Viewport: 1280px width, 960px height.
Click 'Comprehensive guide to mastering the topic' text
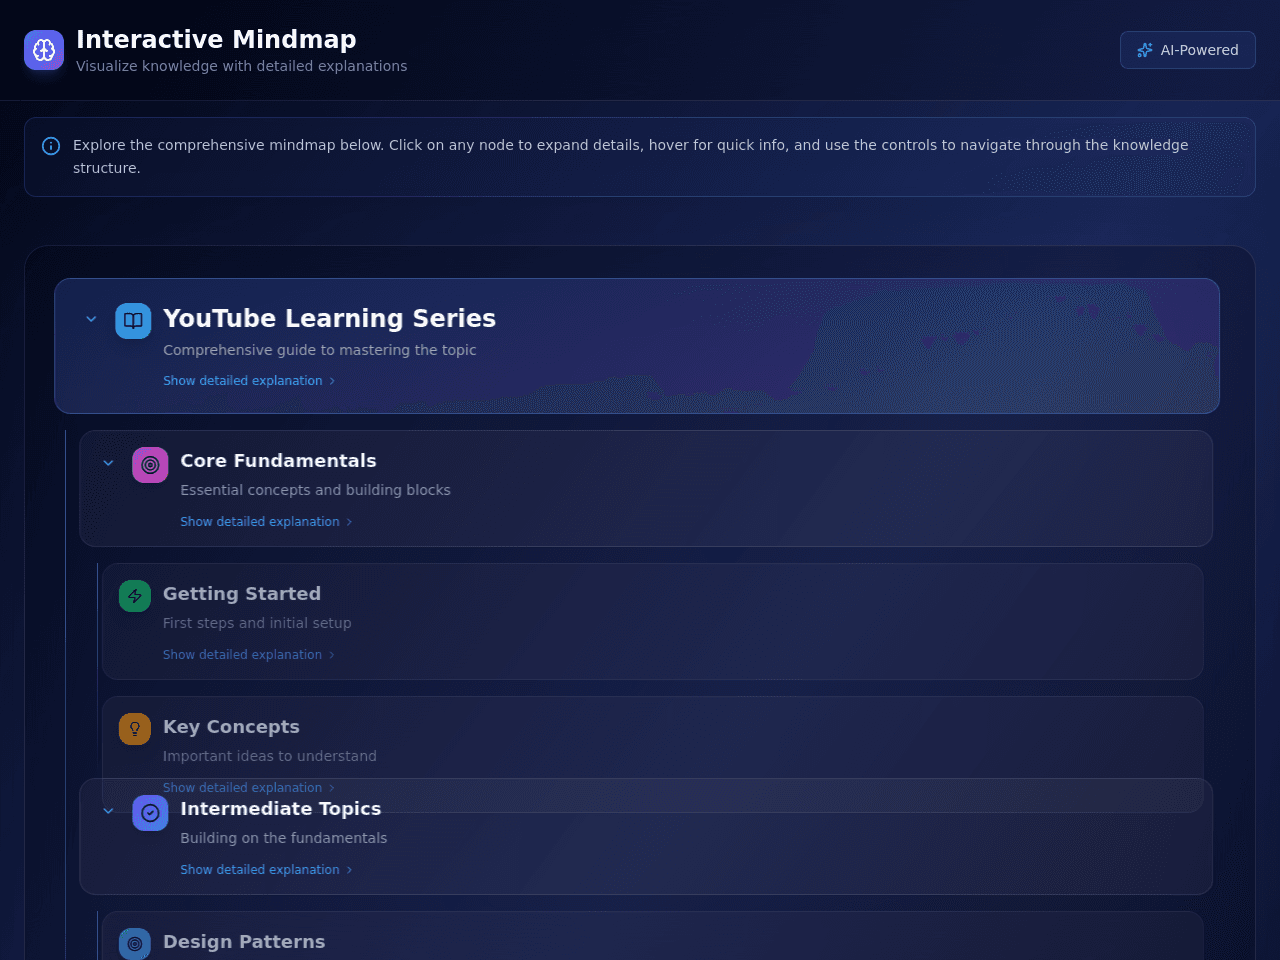pos(320,350)
